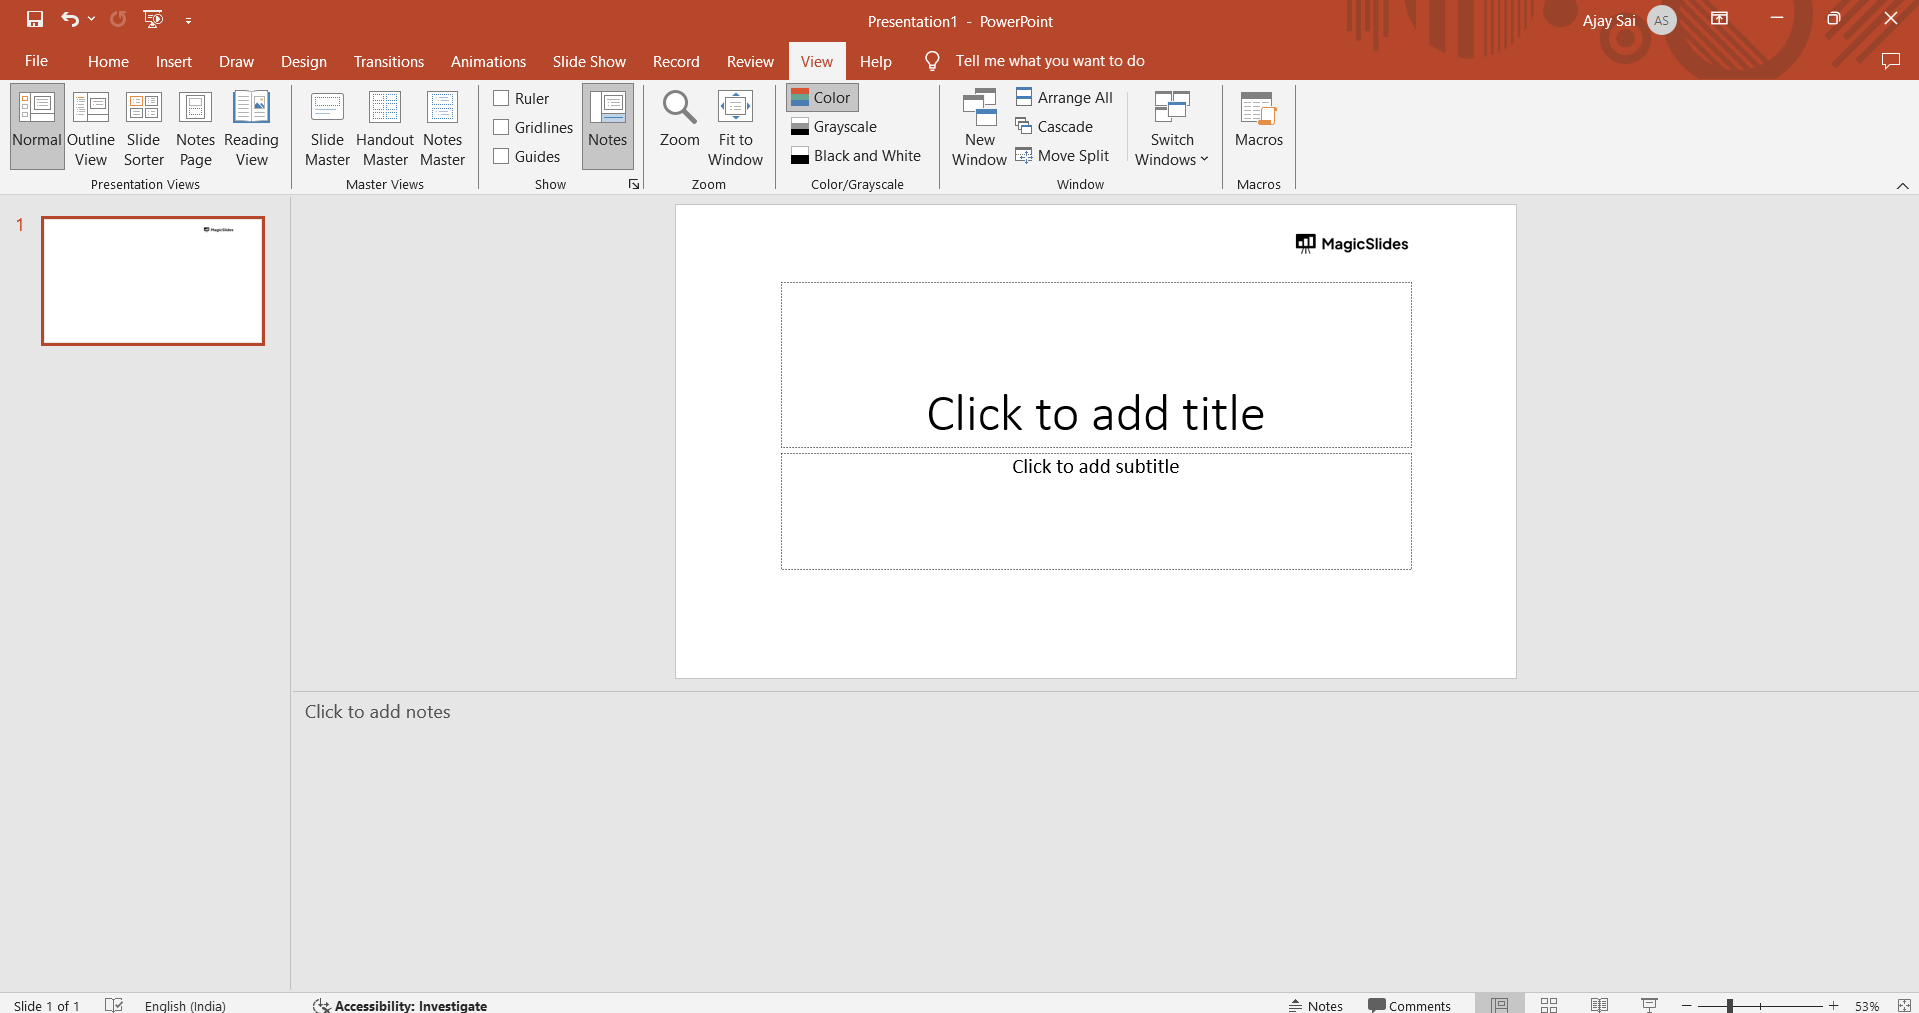1919x1013 pixels.
Task: Enable the Ruler checkbox
Action: click(502, 98)
